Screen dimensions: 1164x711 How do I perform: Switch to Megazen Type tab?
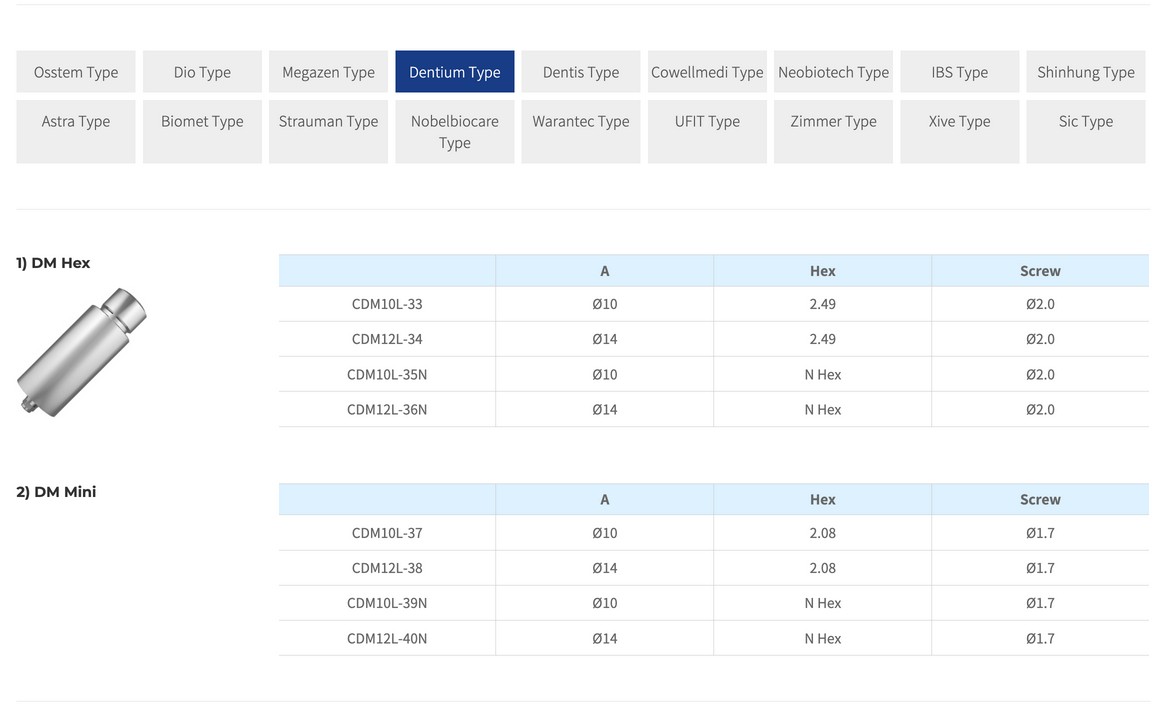[328, 72]
